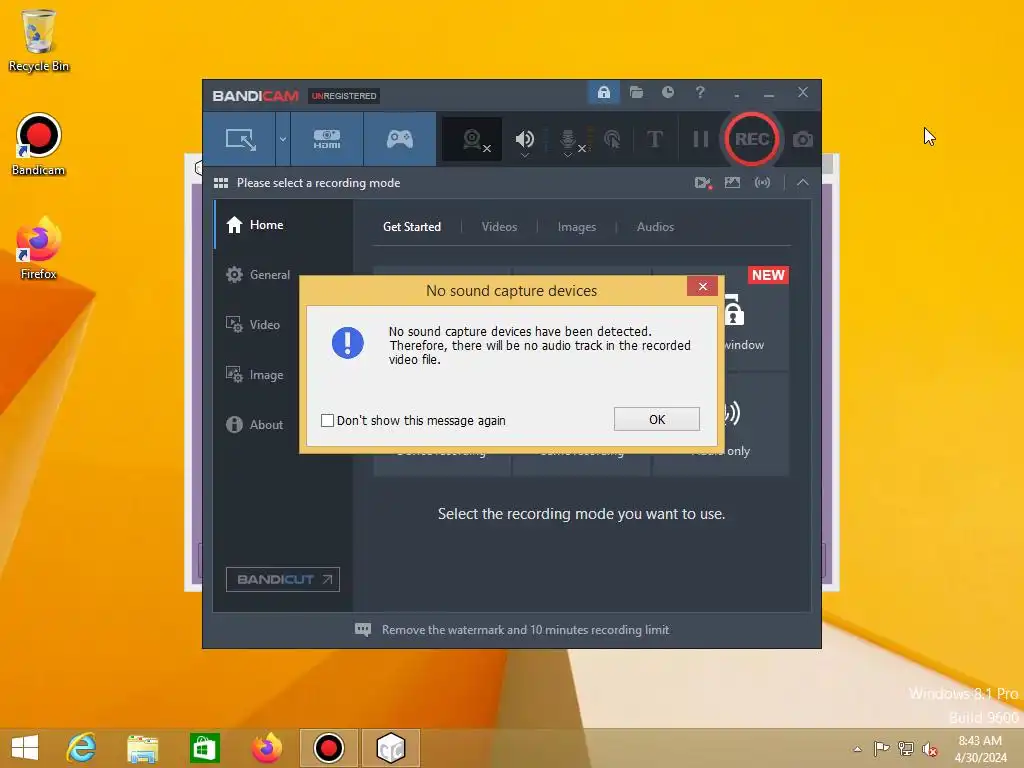
Task: Open File Explorer from taskbar
Action: (x=142, y=748)
